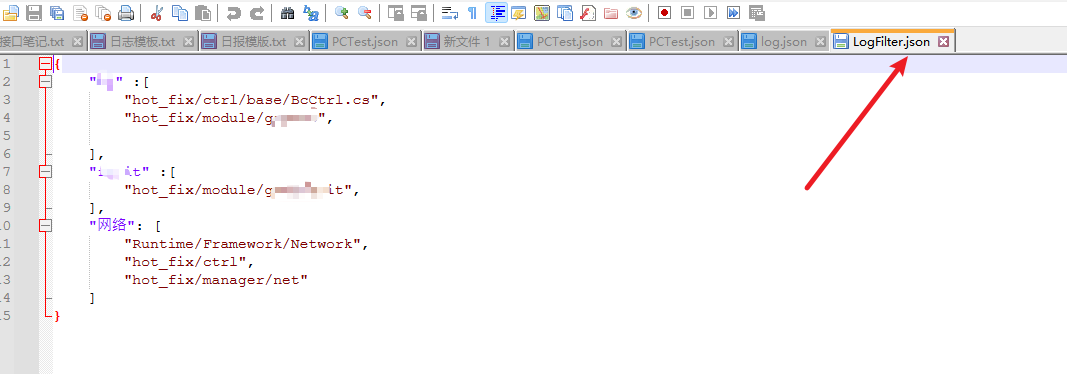
Task: Toggle show all characters pilcrow icon
Action: tap(472, 12)
